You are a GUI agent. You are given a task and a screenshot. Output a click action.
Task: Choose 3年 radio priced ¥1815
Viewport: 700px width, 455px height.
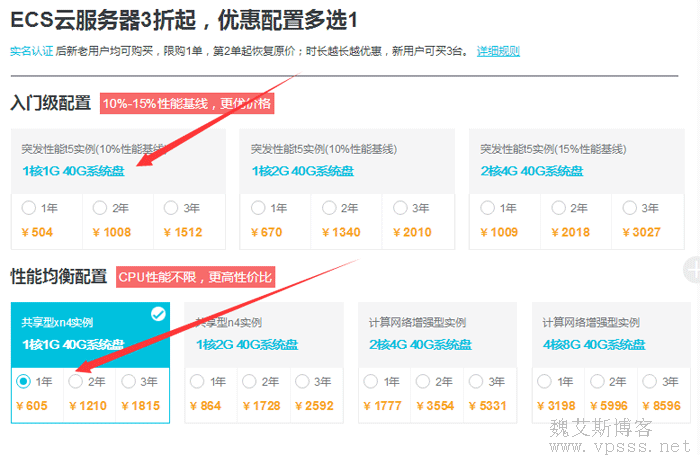click(128, 381)
